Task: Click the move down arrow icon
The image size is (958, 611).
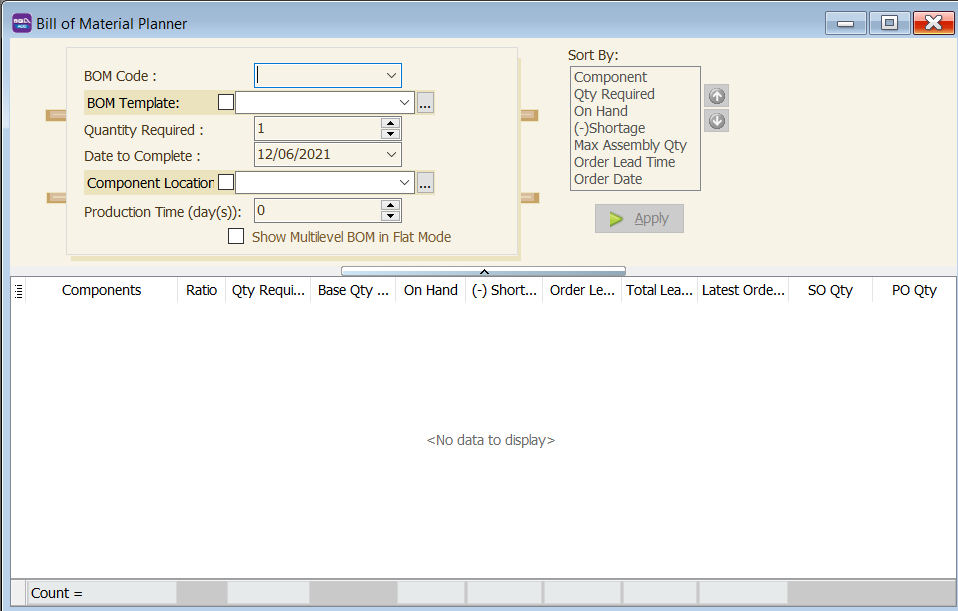Action: (716, 121)
